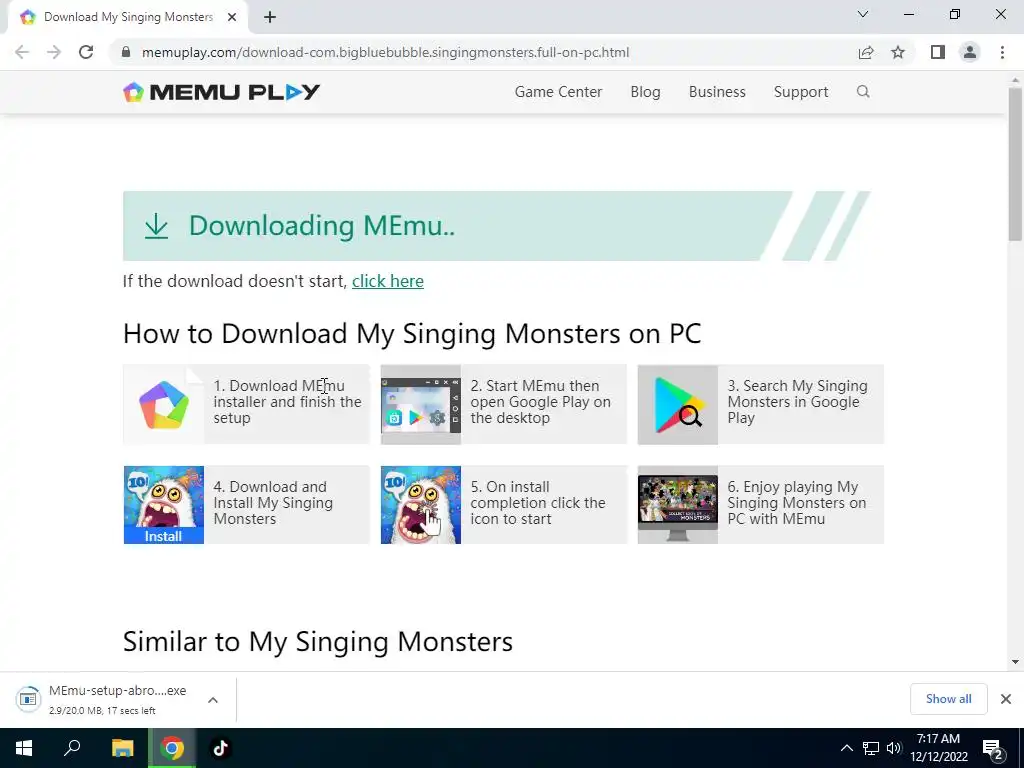Image resolution: width=1024 pixels, height=768 pixels.
Task: Click the monster hand-cursor thumbnail in step 5
Action: coord(421,505)
